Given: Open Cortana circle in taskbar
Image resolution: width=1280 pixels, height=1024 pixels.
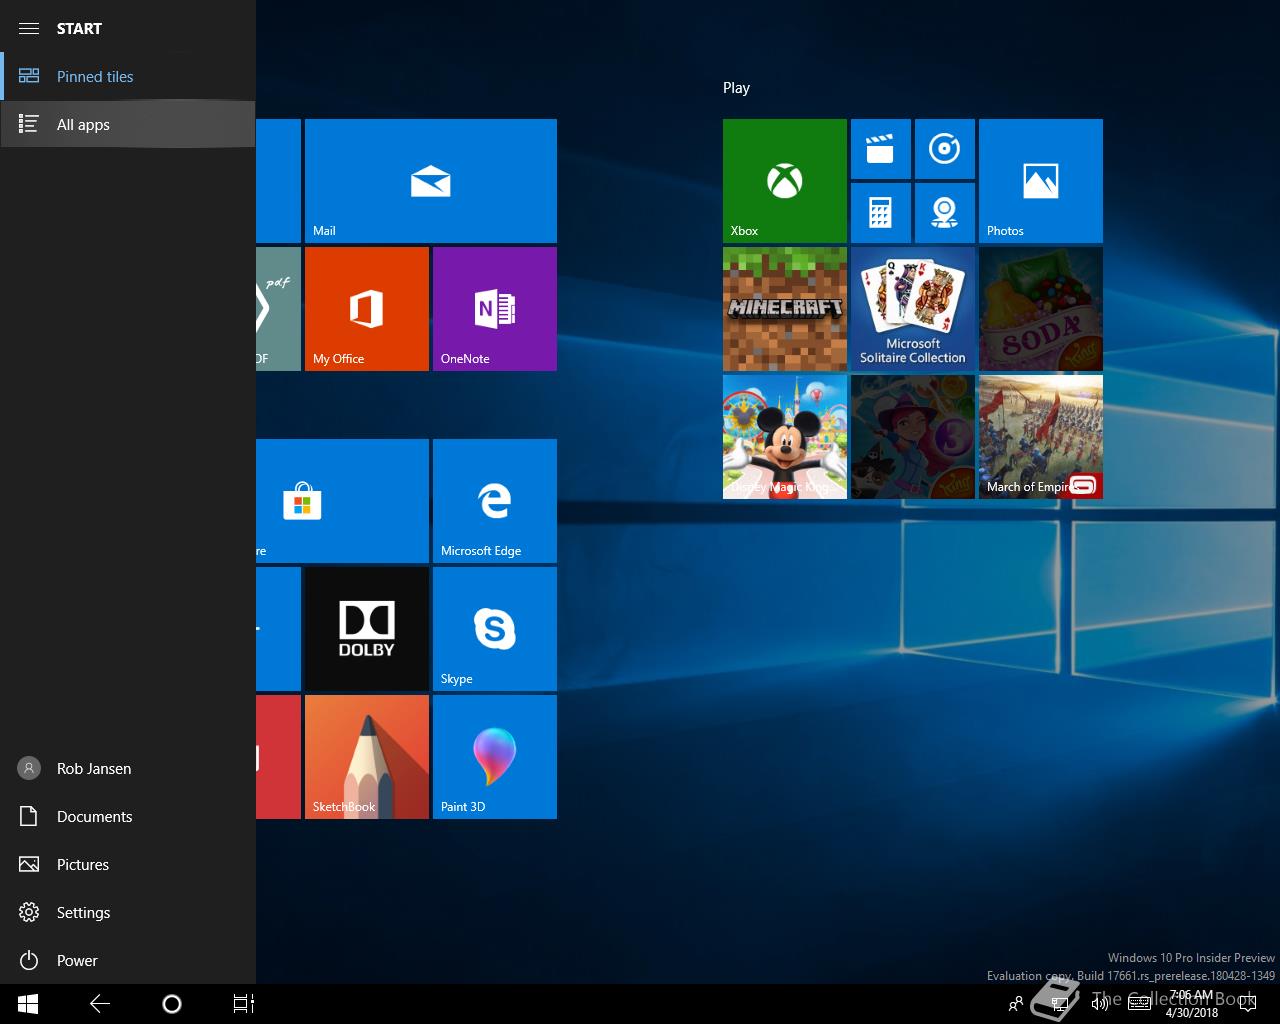Looking at the screenshot, I should (x=172, y=1004).
